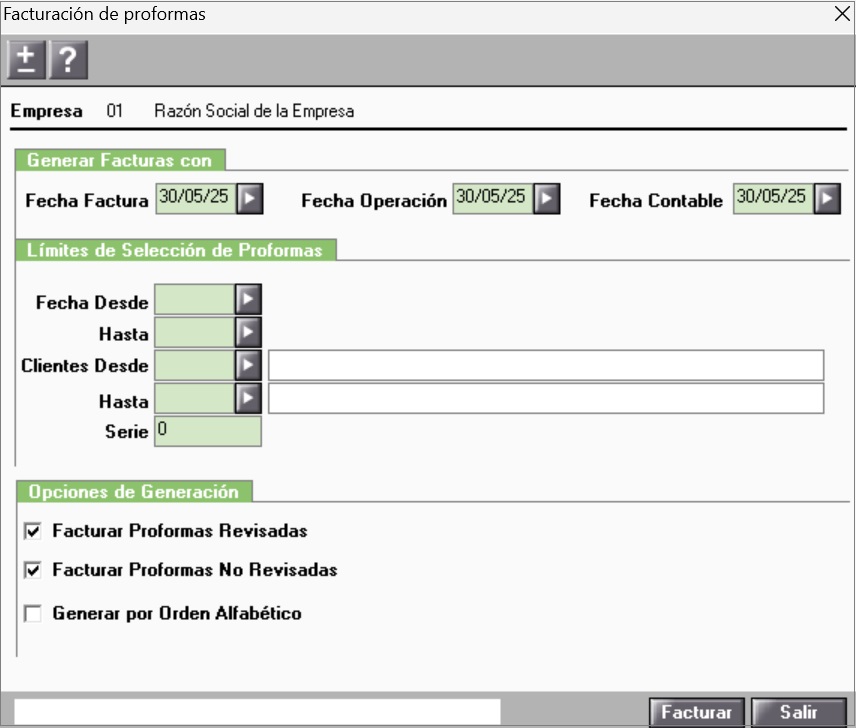Toggle Facturar Proformas No Revisadas checkbox
856x728 pixels.
tap(33, 571)
